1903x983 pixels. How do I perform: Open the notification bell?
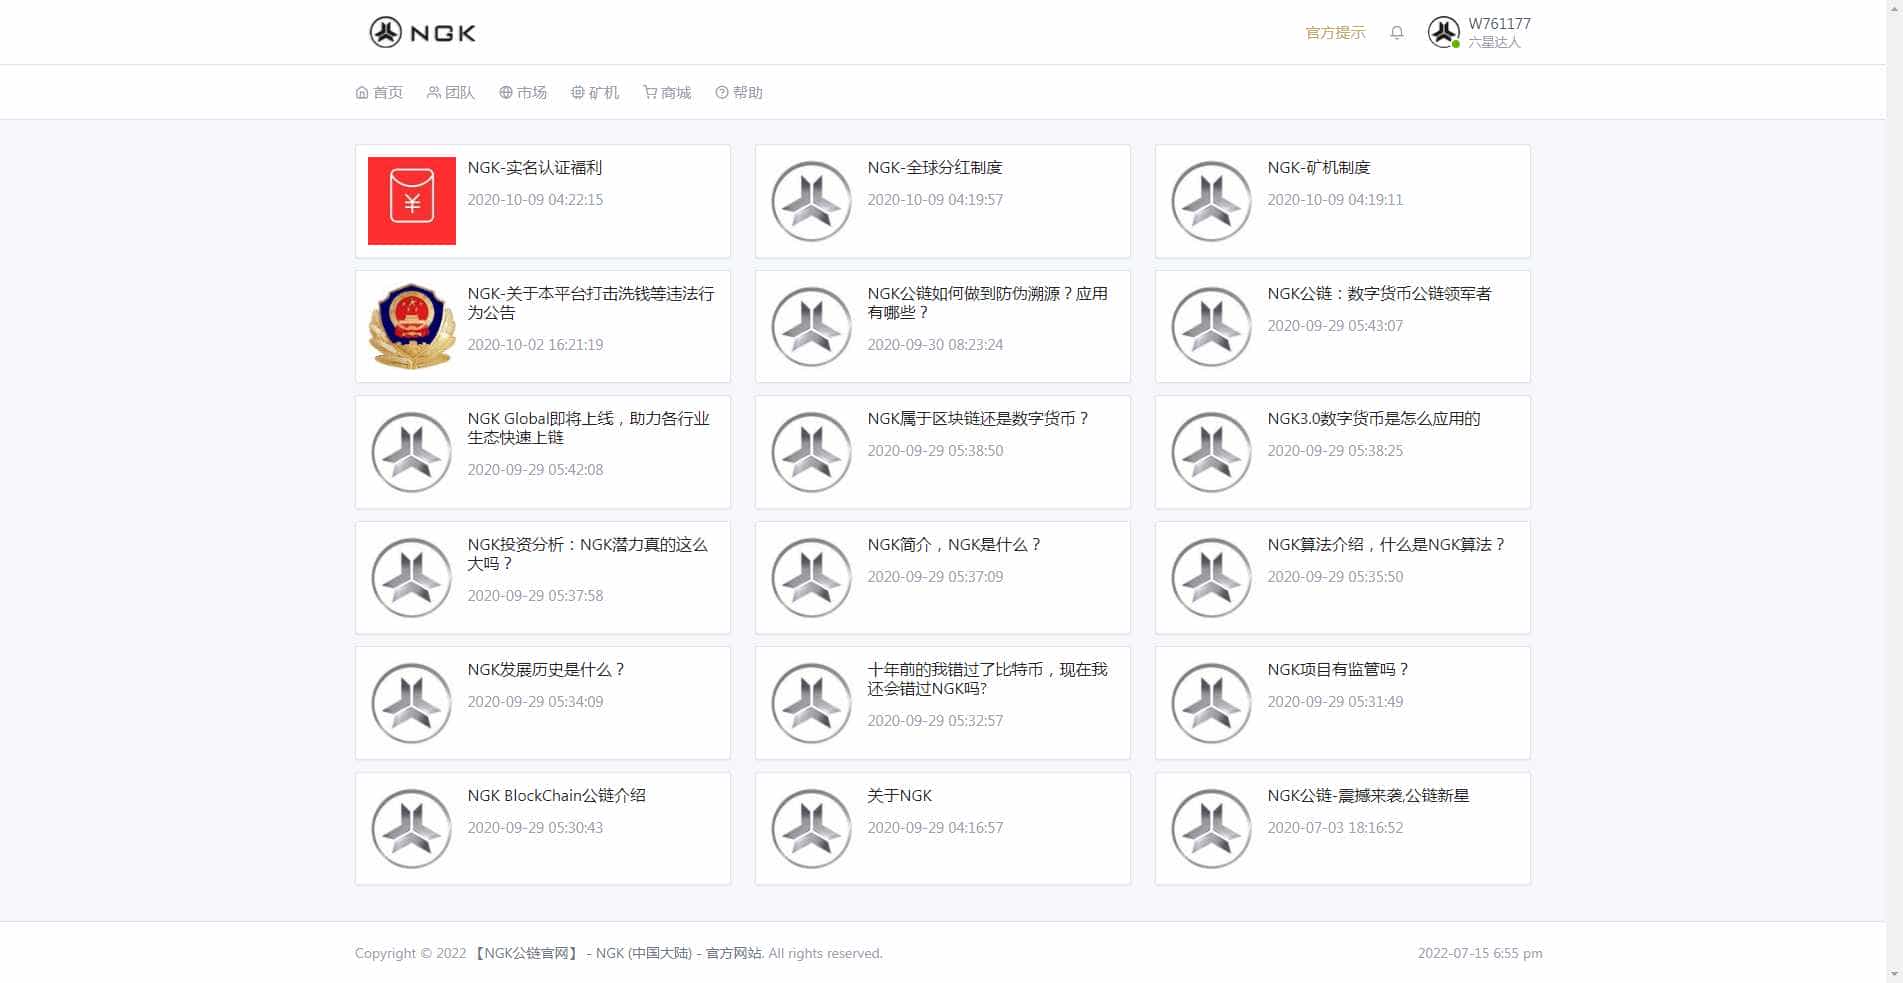pyautogui.click(x=1397, y=33)
